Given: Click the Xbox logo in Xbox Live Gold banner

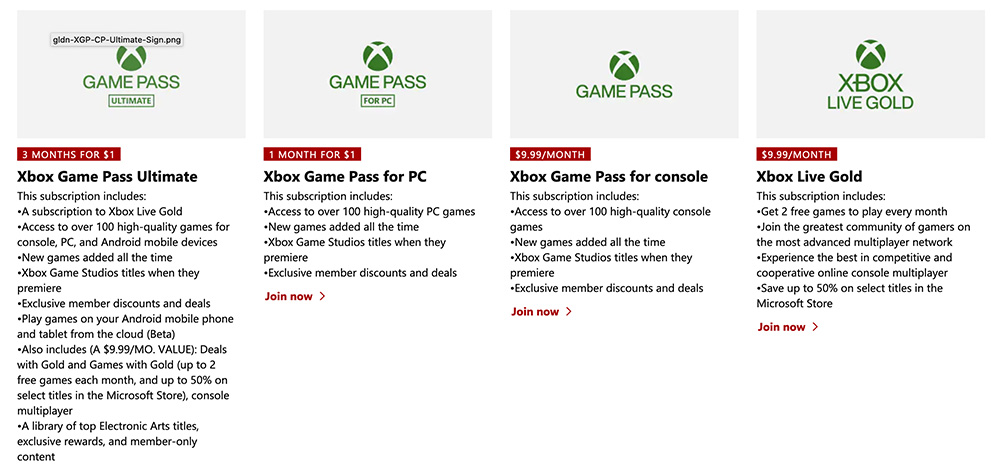Looking at the screenshot, I should [871, 54].
